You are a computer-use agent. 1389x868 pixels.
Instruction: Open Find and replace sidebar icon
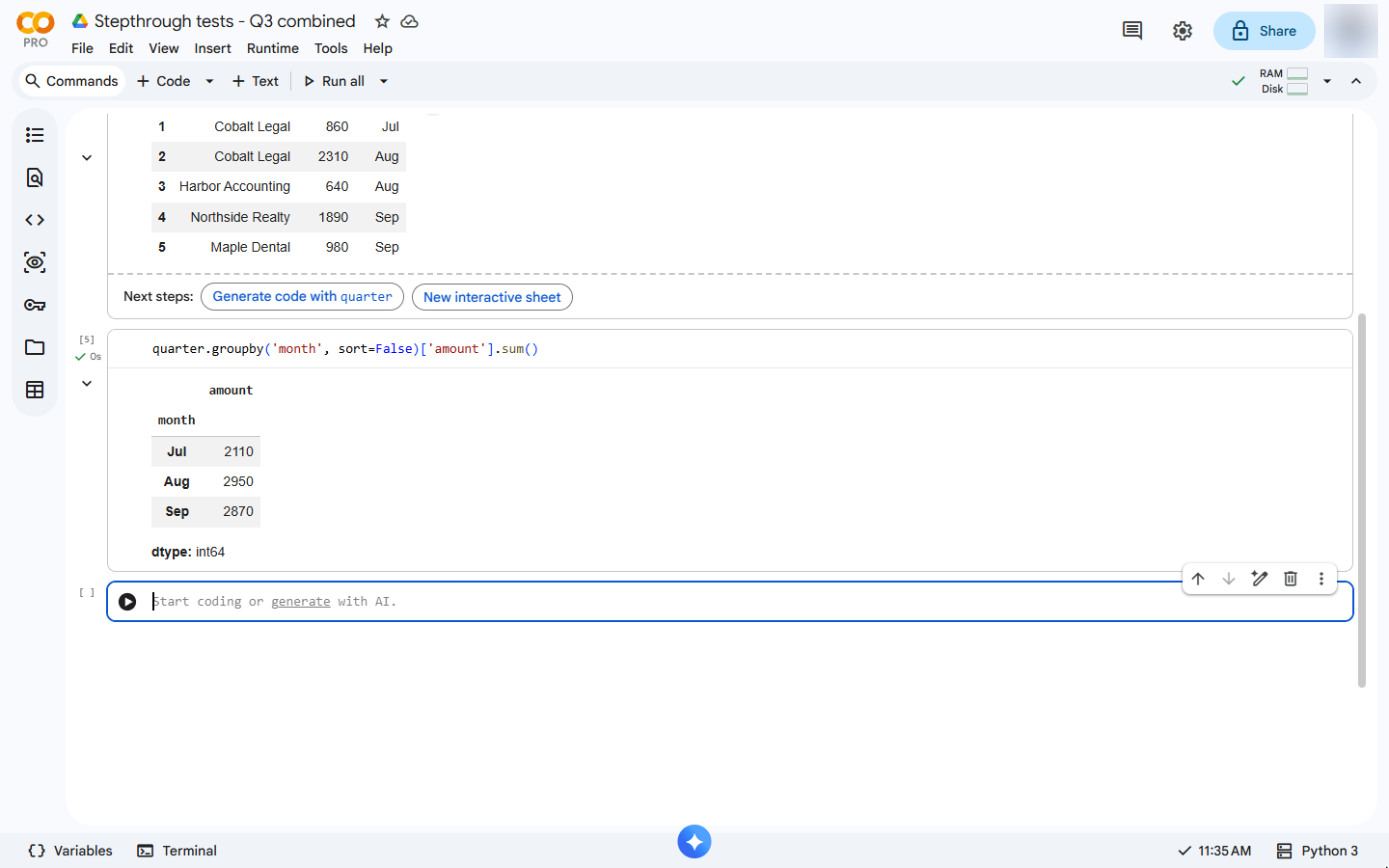(35, 178)
